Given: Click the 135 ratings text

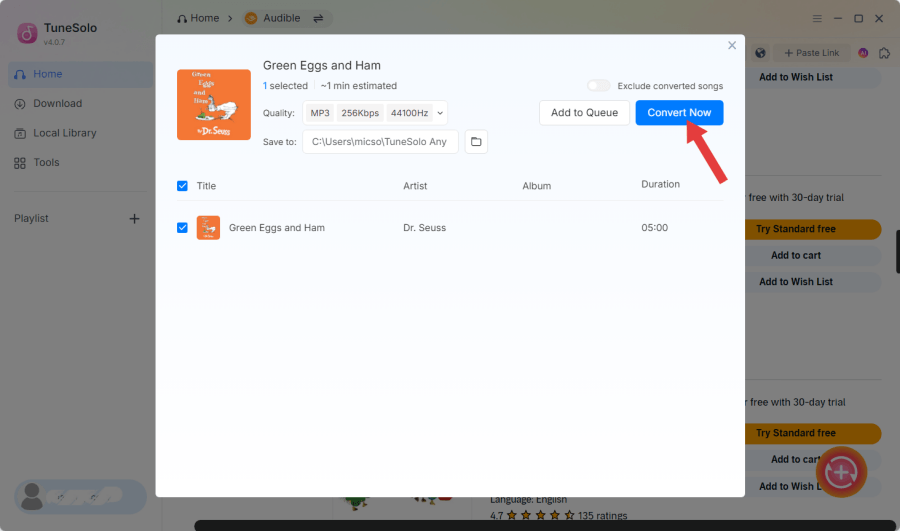Looking at the screenshot, I should (x=602, y=516).
